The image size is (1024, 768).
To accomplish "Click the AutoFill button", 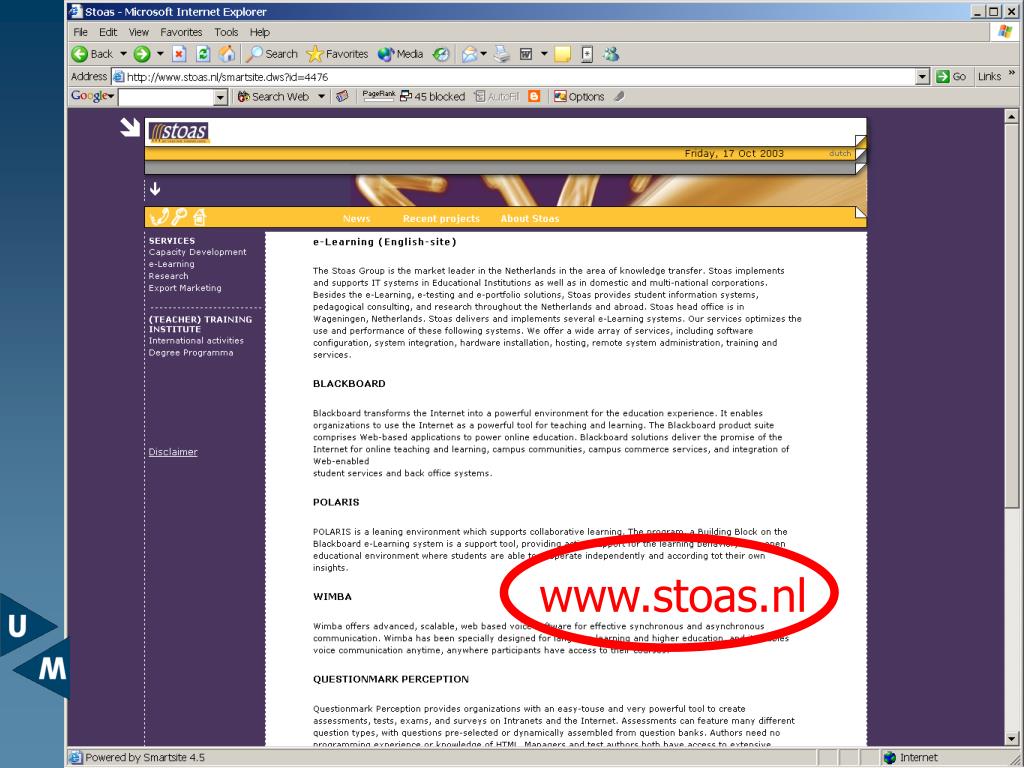I will coord(497,97).
